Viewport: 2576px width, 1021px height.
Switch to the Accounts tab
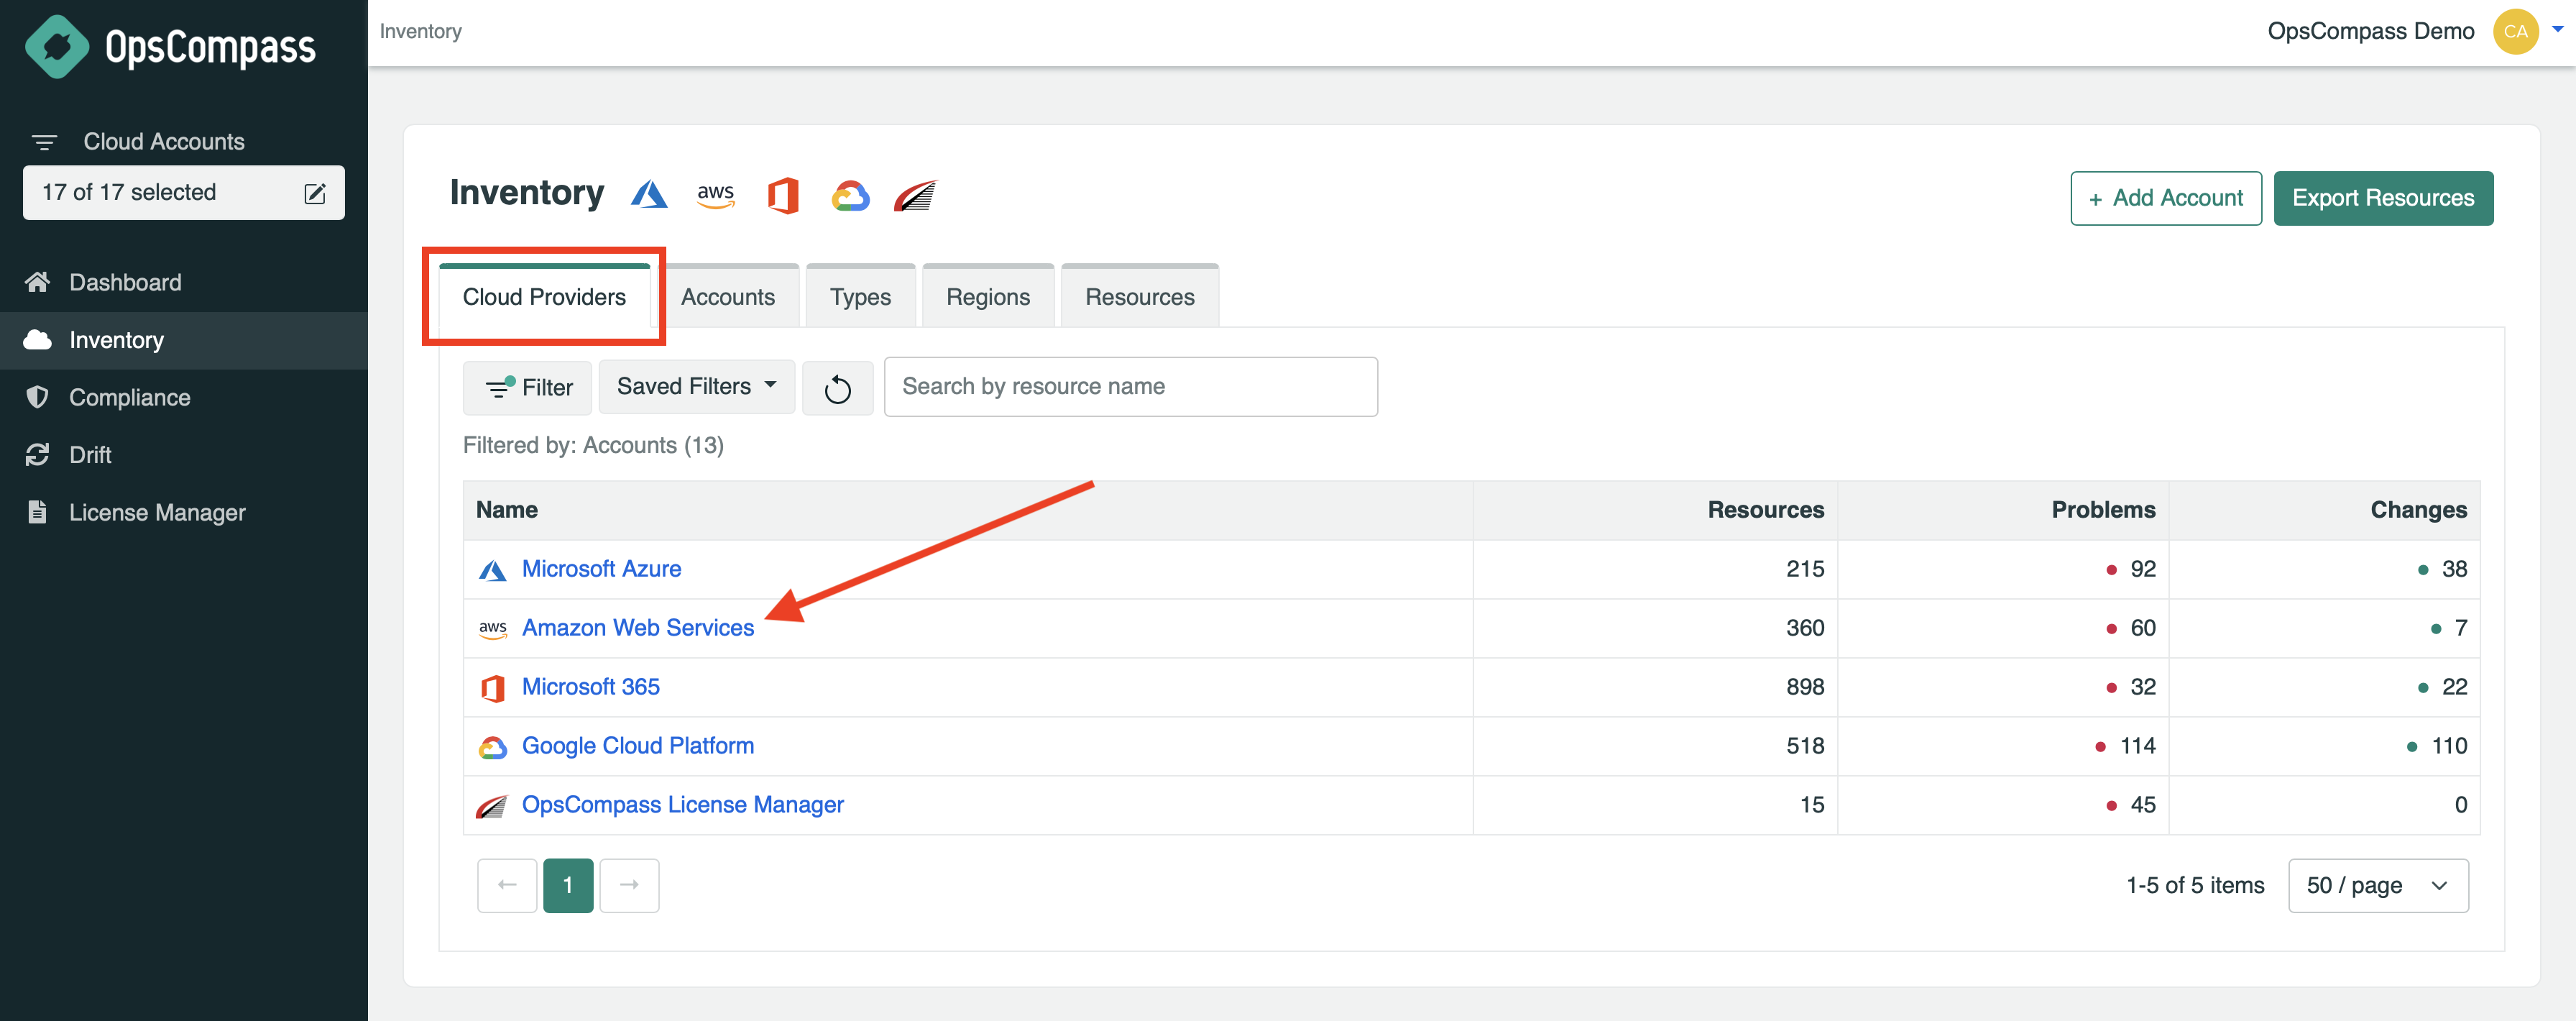(727, 297)
